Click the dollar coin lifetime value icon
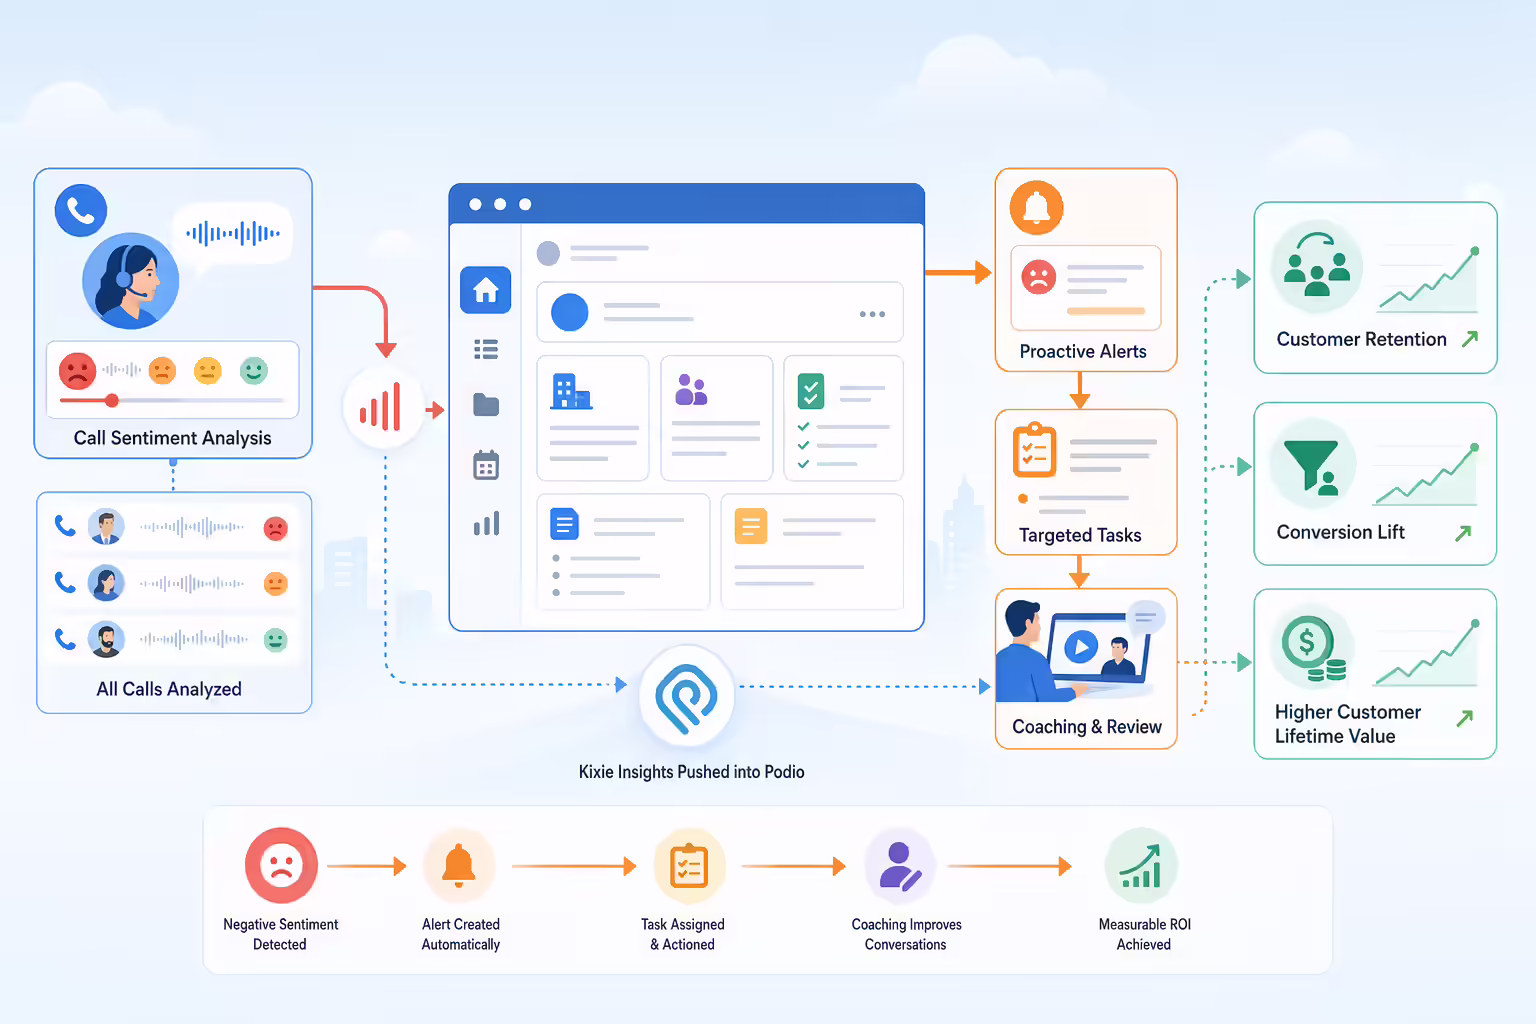The image size is (1536, 1024). [x=1313, y=647]
